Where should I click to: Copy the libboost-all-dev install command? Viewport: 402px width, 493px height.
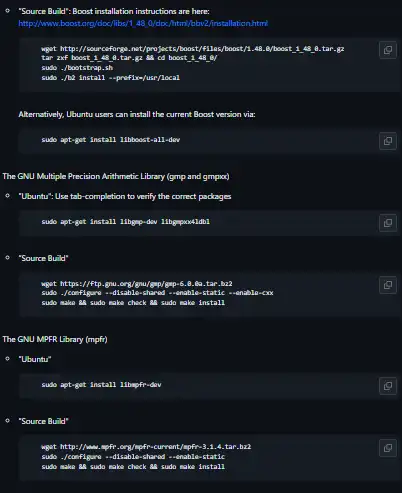[388, 141]
